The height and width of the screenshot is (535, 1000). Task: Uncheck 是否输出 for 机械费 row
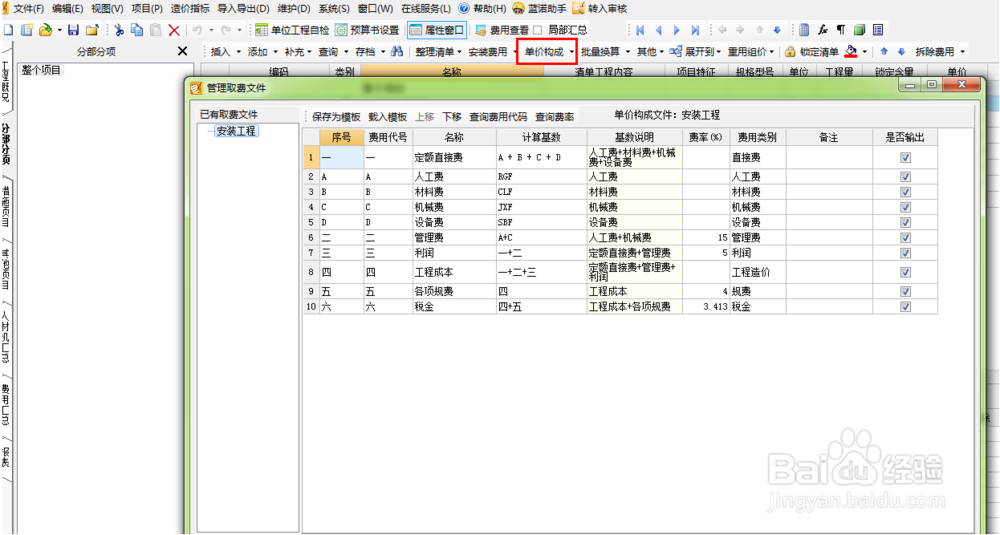[905, 207]
